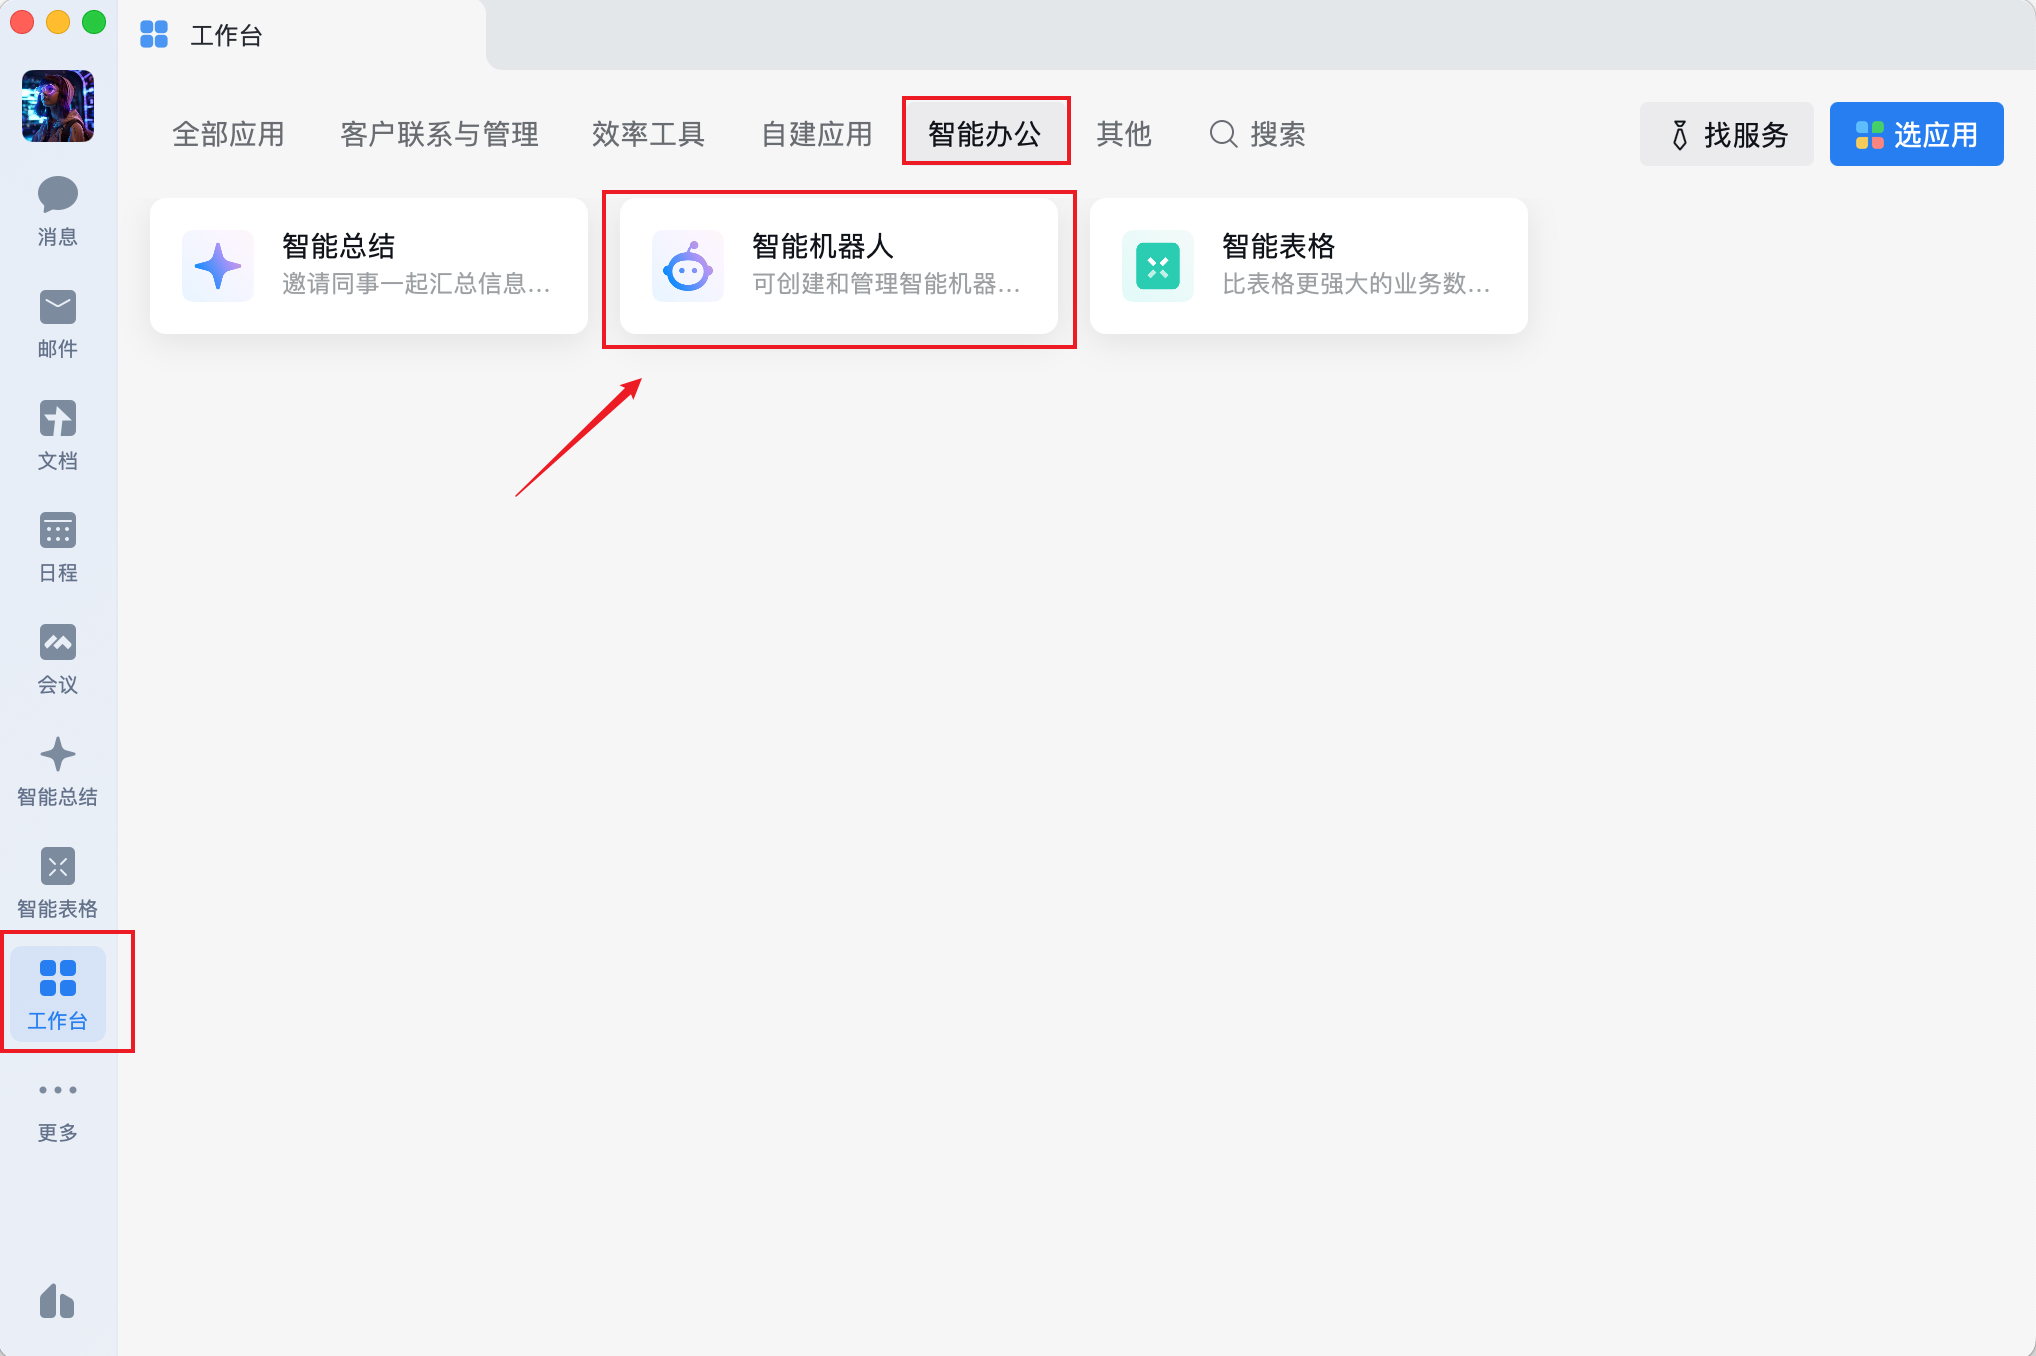Switch to 其他 tab
This screenshot has height=1356, width=2036.
(1123, 134)
